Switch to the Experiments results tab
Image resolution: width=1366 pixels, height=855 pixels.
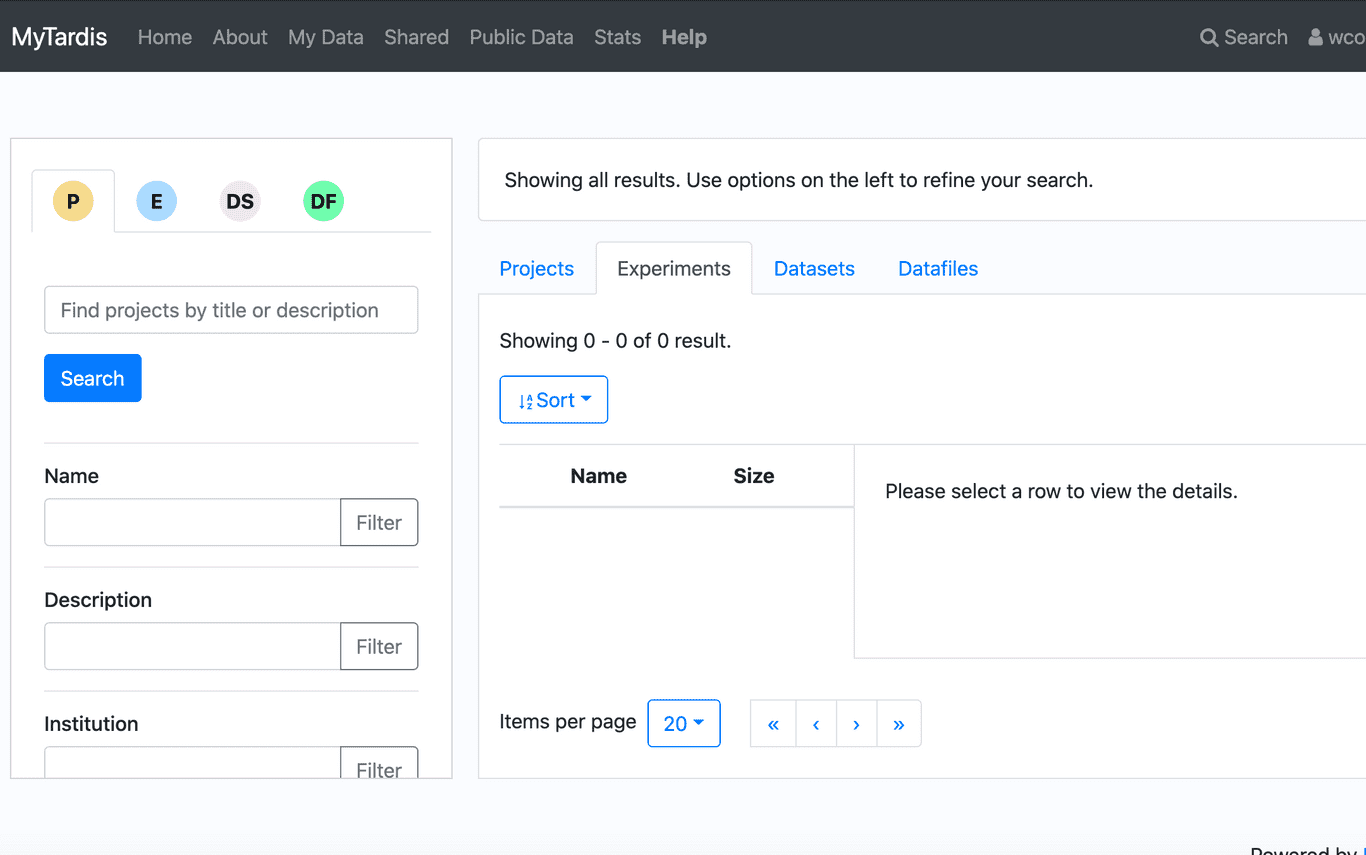(x=674, y=268)
